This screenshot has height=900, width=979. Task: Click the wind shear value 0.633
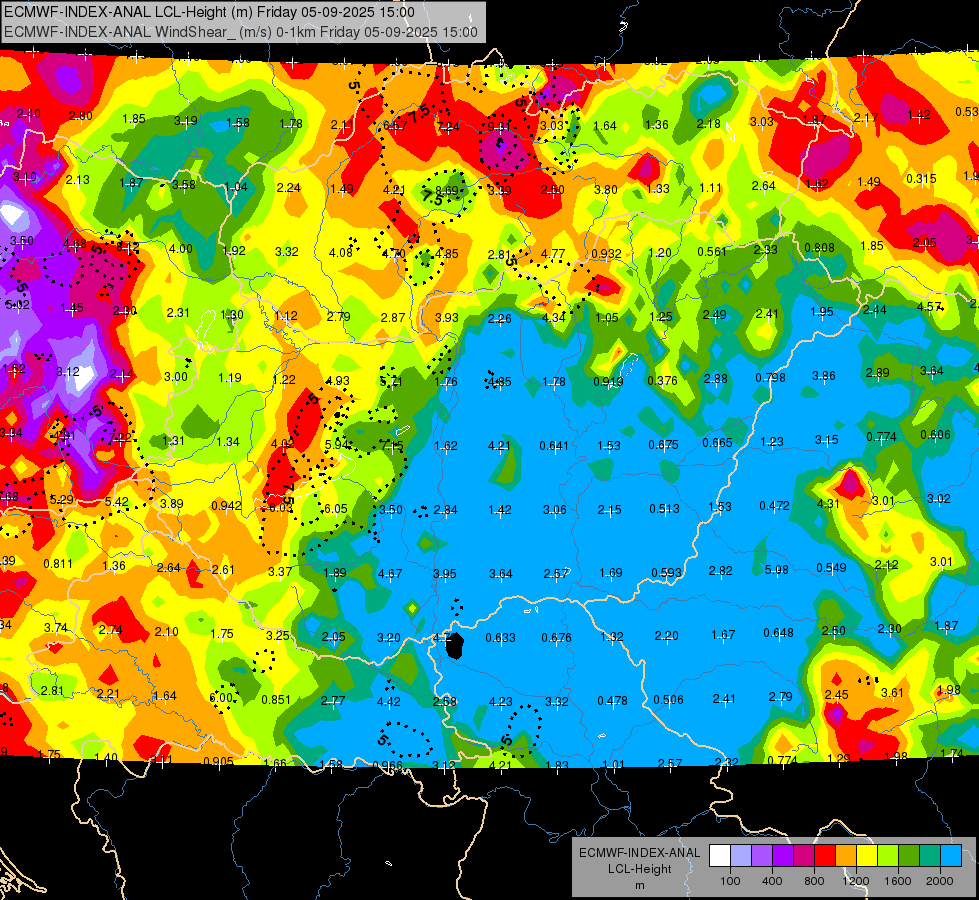[x=500, y=638]
